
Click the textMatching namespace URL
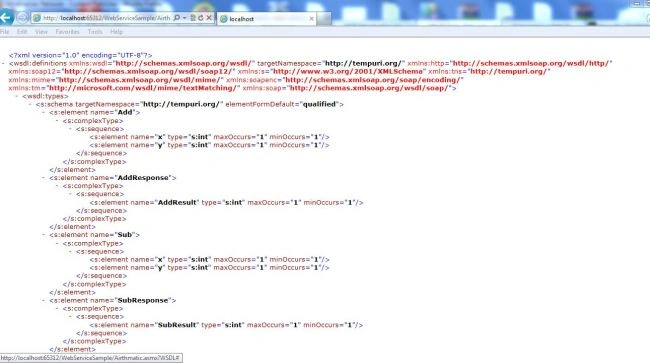click(x=143, y=88)
